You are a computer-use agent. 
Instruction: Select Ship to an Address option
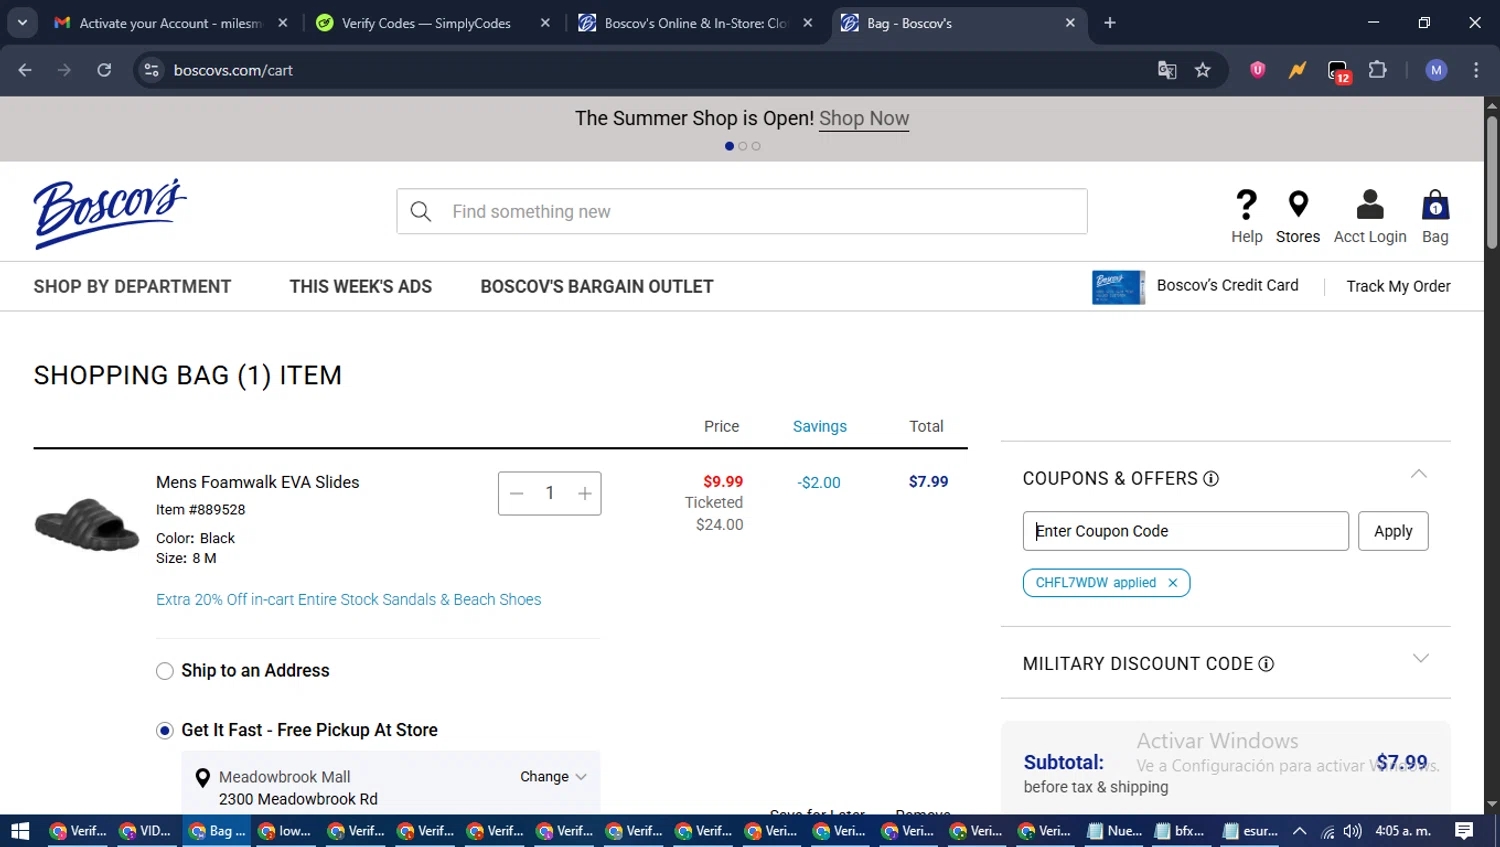coord(165,671)
